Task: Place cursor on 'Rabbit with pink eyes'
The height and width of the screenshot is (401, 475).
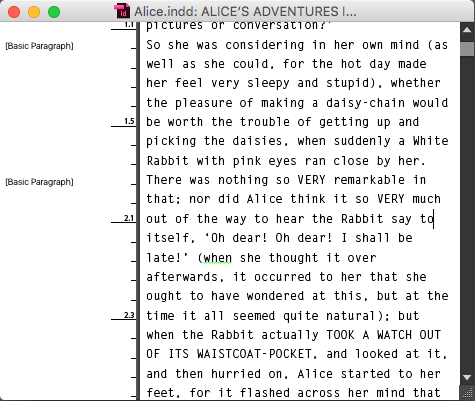Action: point(221,161)
